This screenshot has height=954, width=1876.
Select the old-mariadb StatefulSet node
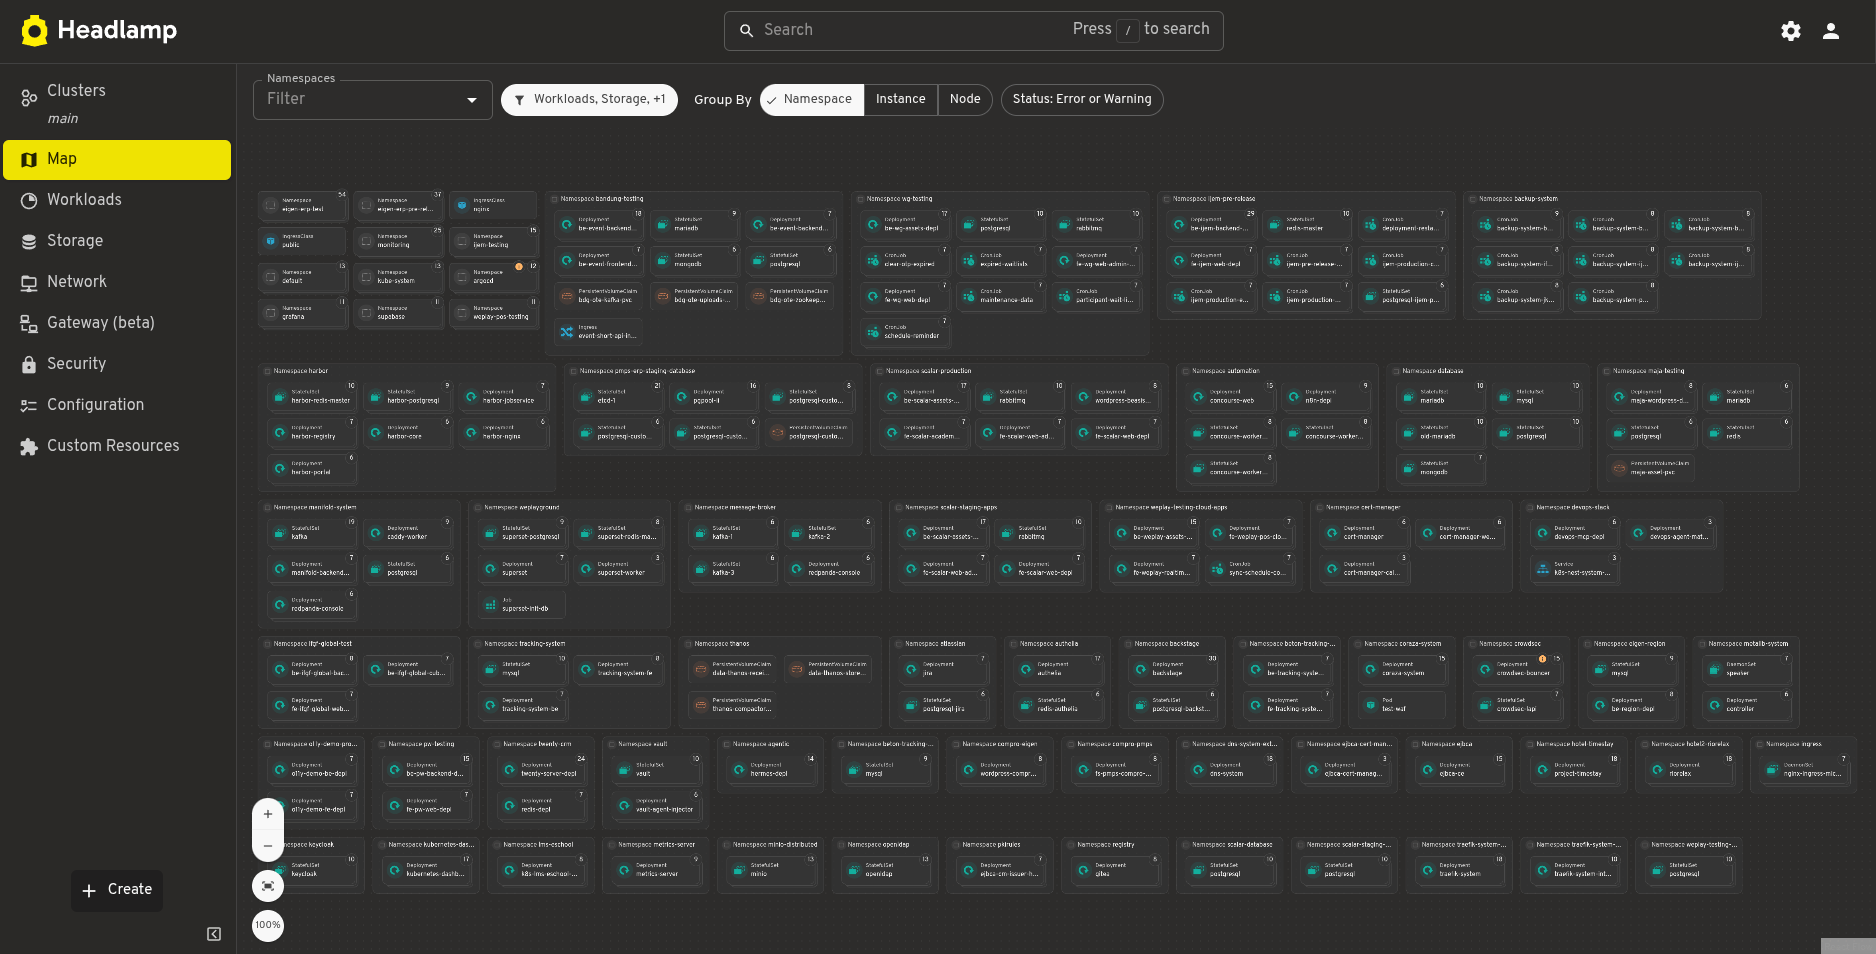(x=1441, y=432)
